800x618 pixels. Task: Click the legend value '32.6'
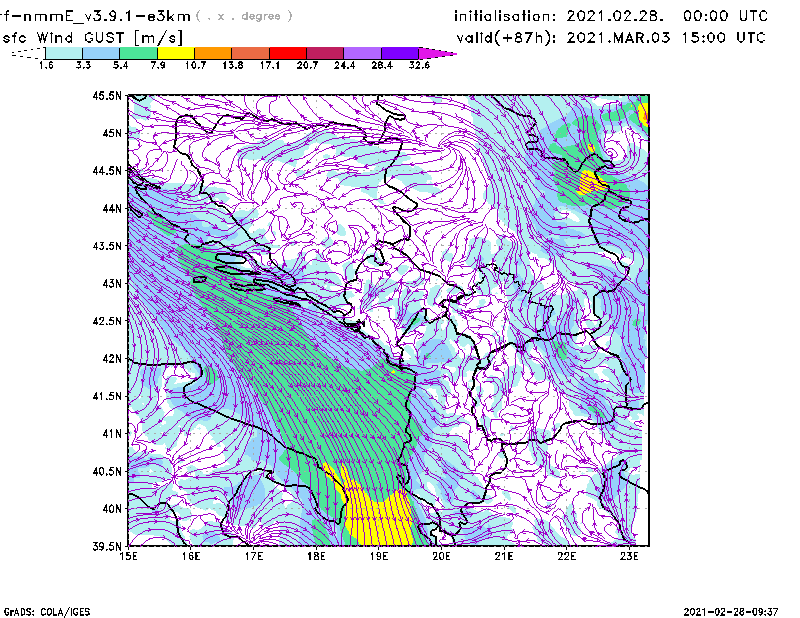click(419, 65)
